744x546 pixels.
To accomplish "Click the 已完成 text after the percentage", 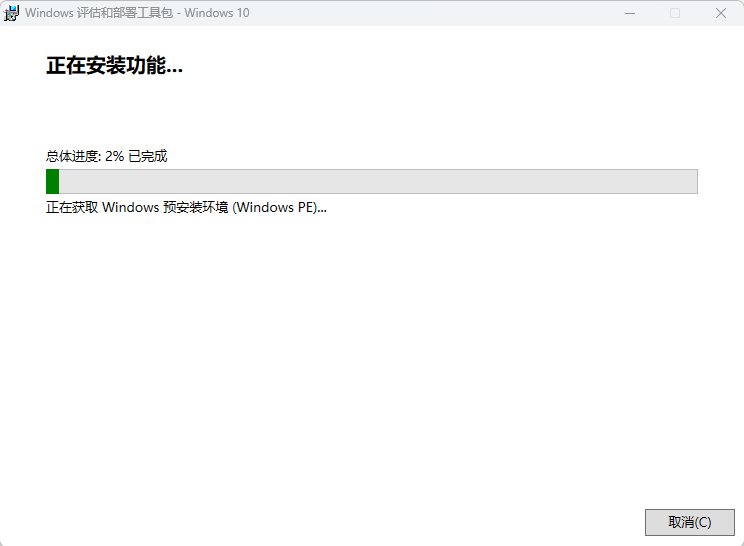I will click(147, 156).
